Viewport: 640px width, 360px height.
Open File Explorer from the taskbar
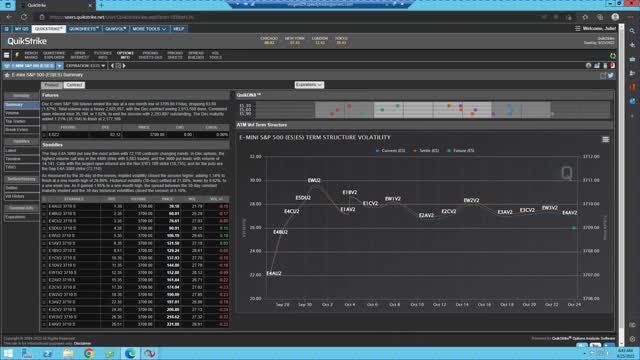pos(68,353)
